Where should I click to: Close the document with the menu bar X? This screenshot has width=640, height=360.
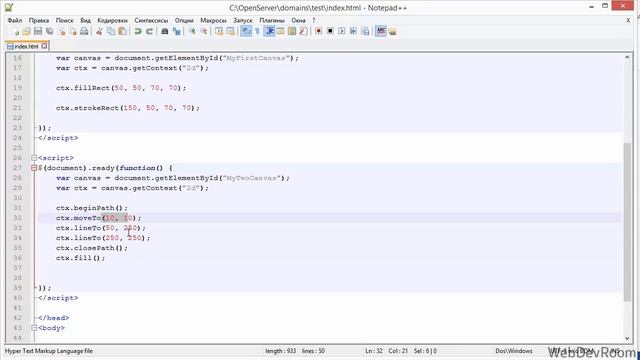pos(628,20)
